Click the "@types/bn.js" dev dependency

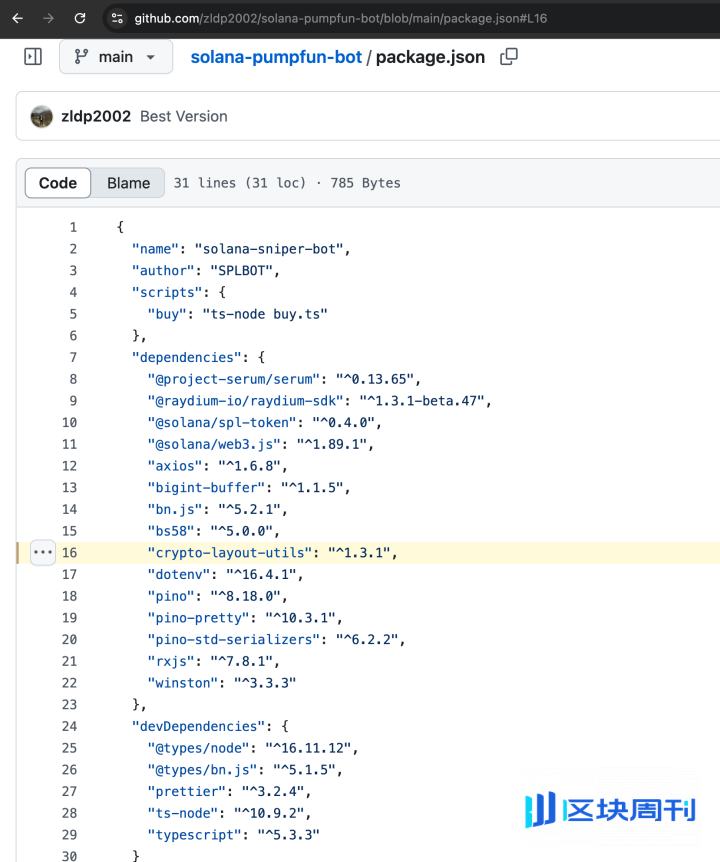coord(202,770)
